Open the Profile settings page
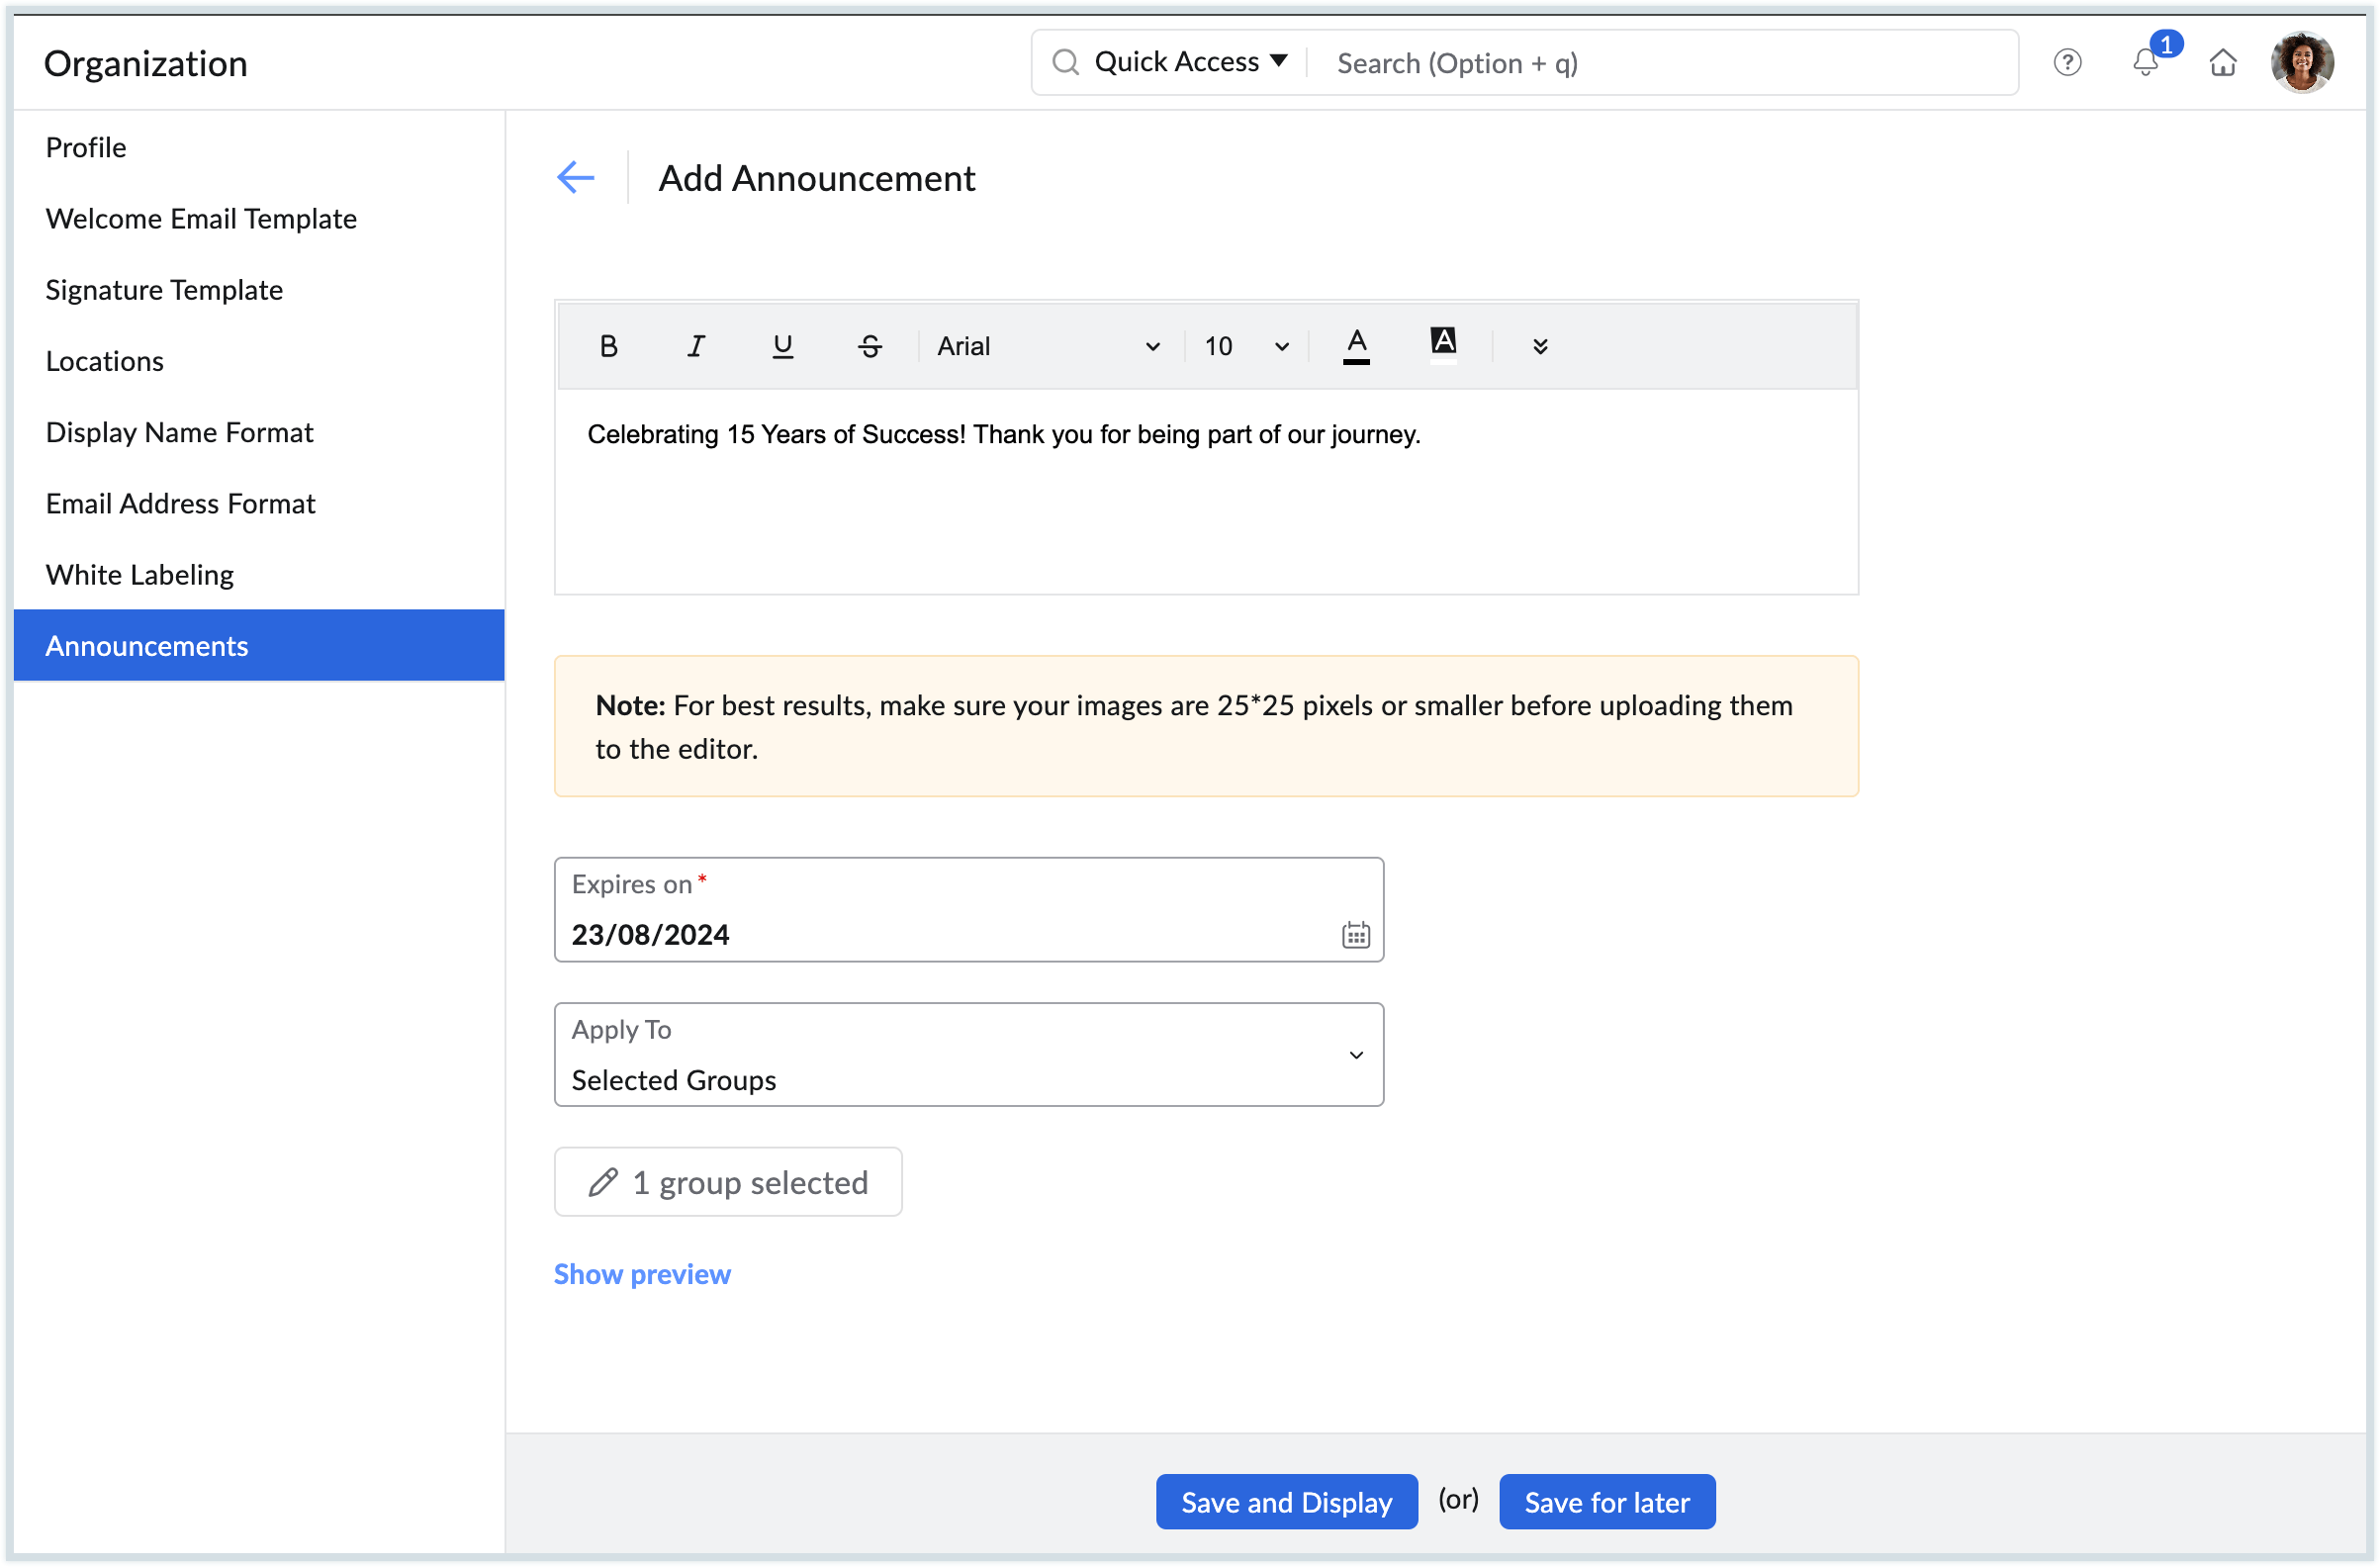 pyautogui.click(x=86, y=146)
